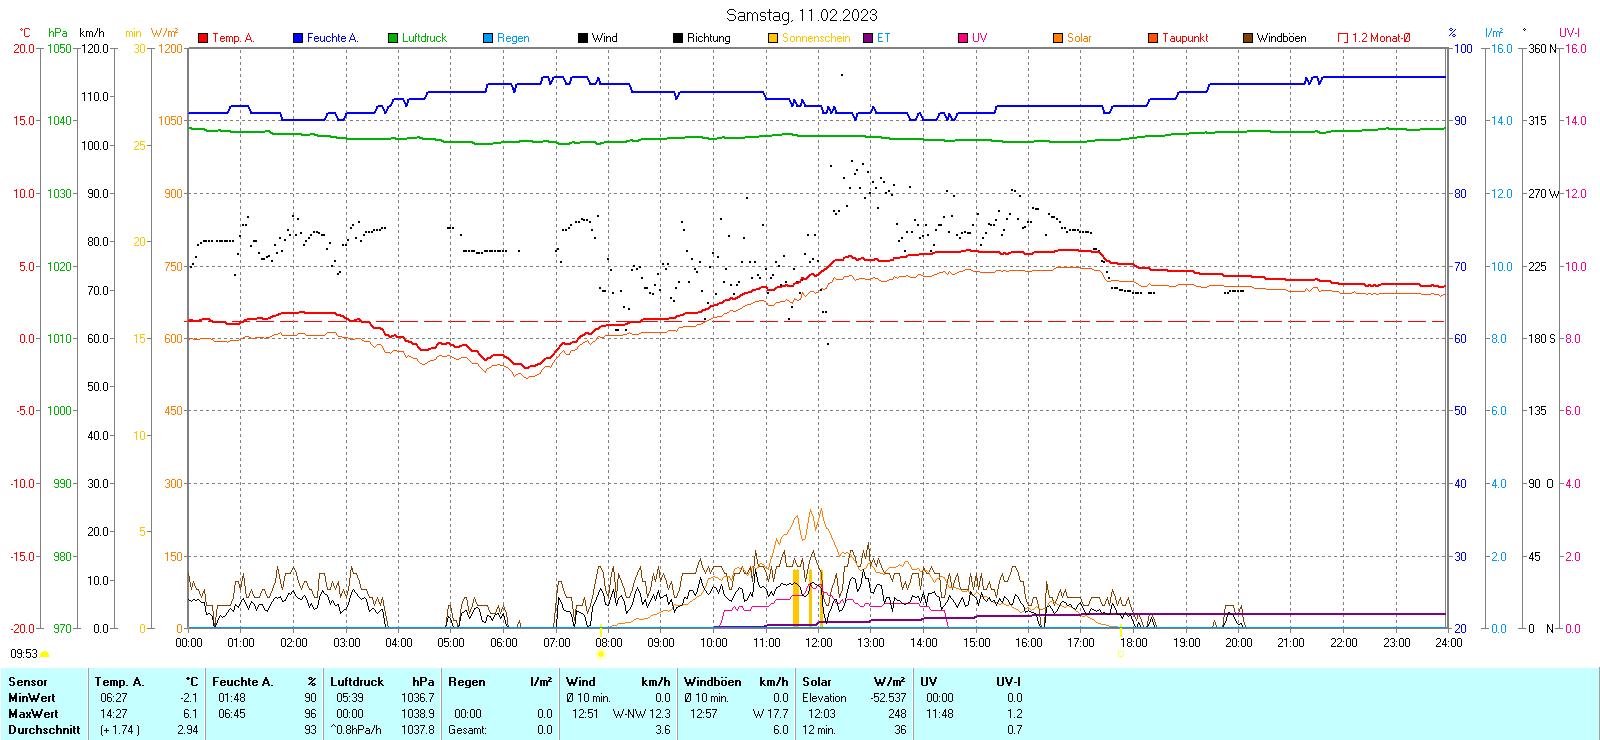
Task: Click the black Wind legend square
Action: [583, 38]
